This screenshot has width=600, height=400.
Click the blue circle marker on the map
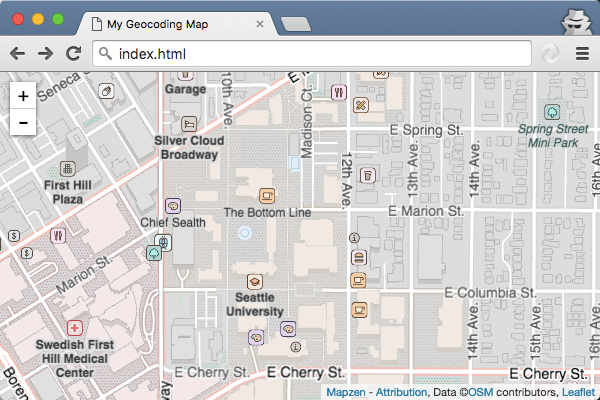click(x=245, y=232)
